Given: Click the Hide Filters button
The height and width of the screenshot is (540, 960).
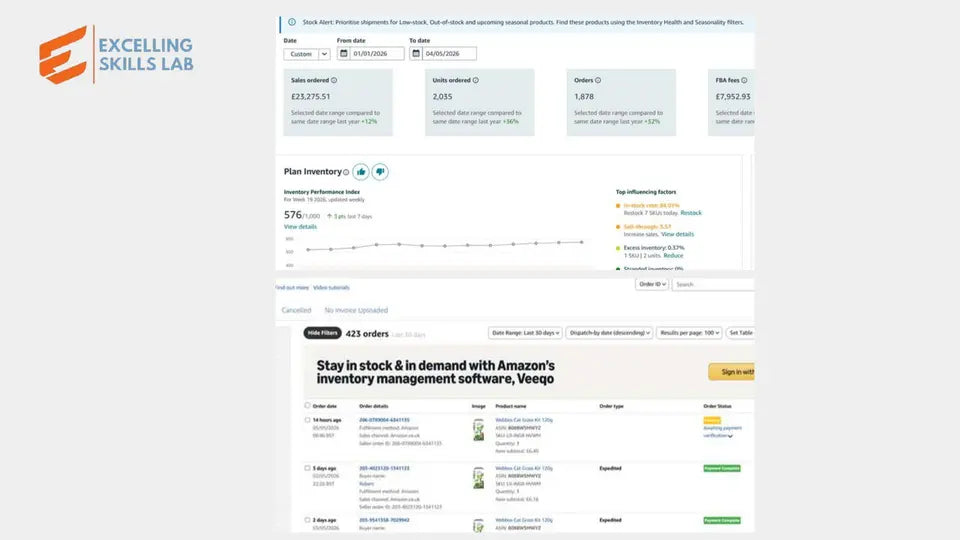Looking at the screenshot, I should pos(322,332).
